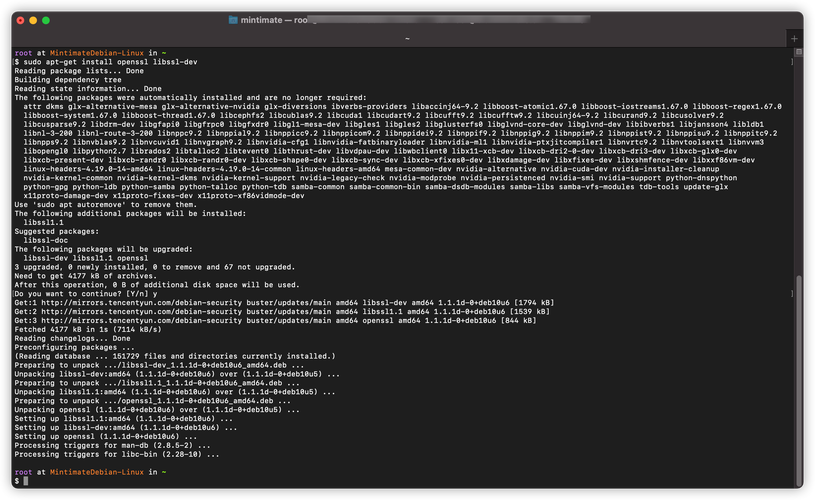The image size is (815, 500).
Task: Click the line 'Reading state information... Done'
Action: 88,88
